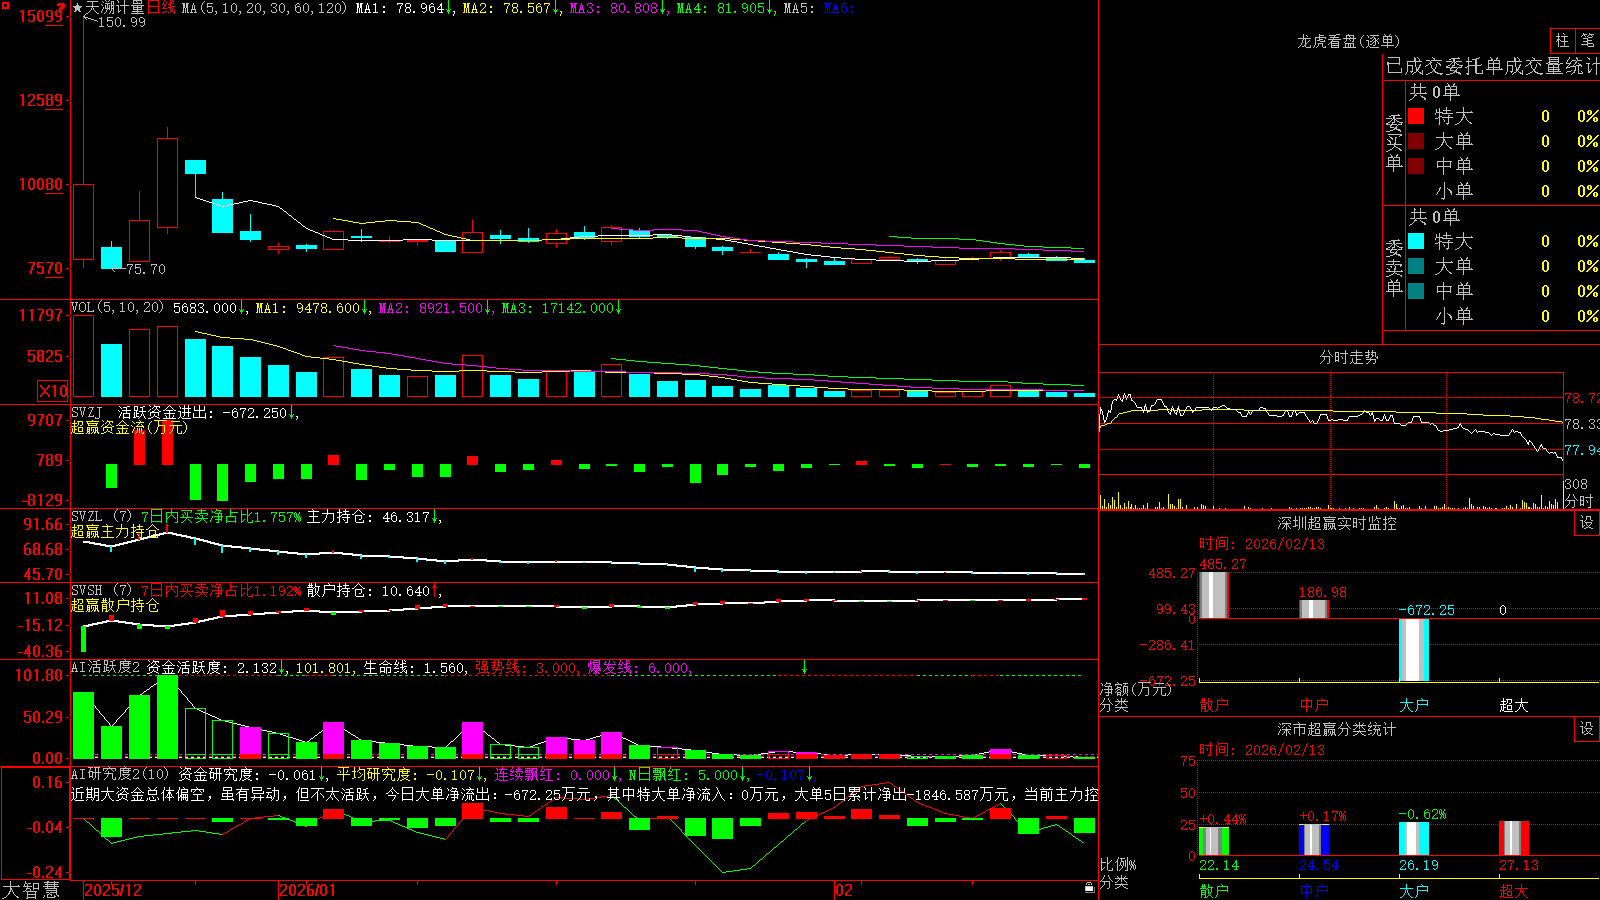Click 150.99 high price annotation

point(121,22)
